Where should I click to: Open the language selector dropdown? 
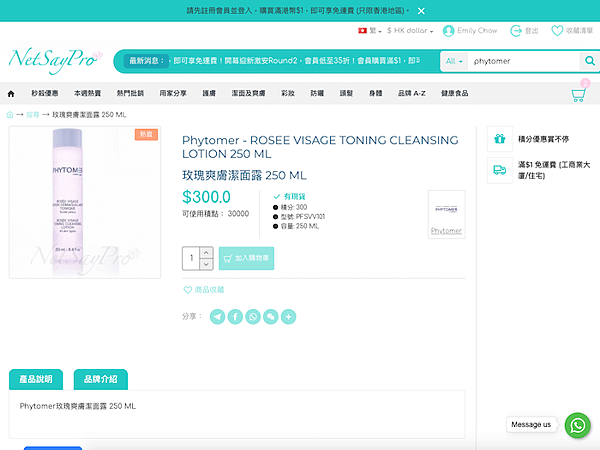[370, 31]
